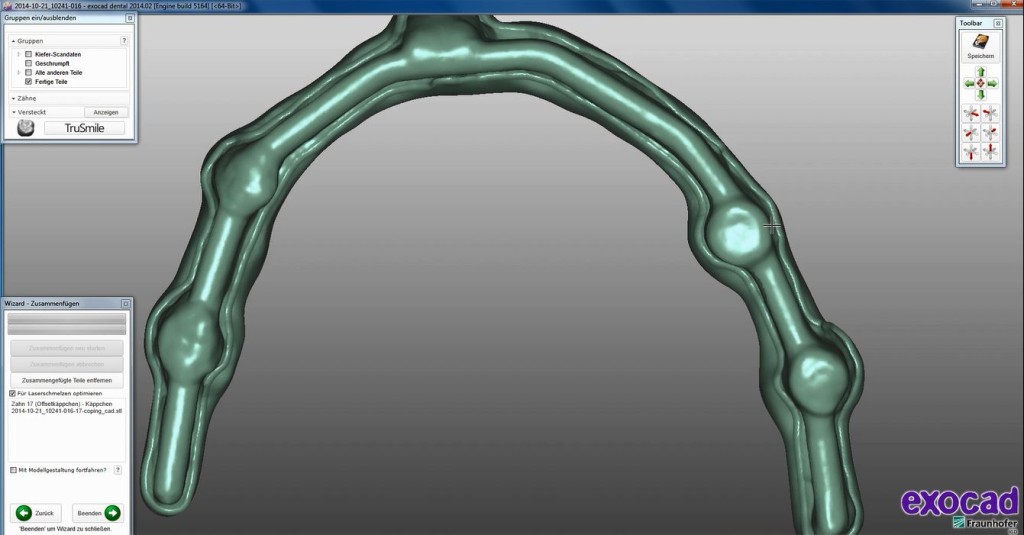Click the help icon in Gruppen section

click(123, 41)
